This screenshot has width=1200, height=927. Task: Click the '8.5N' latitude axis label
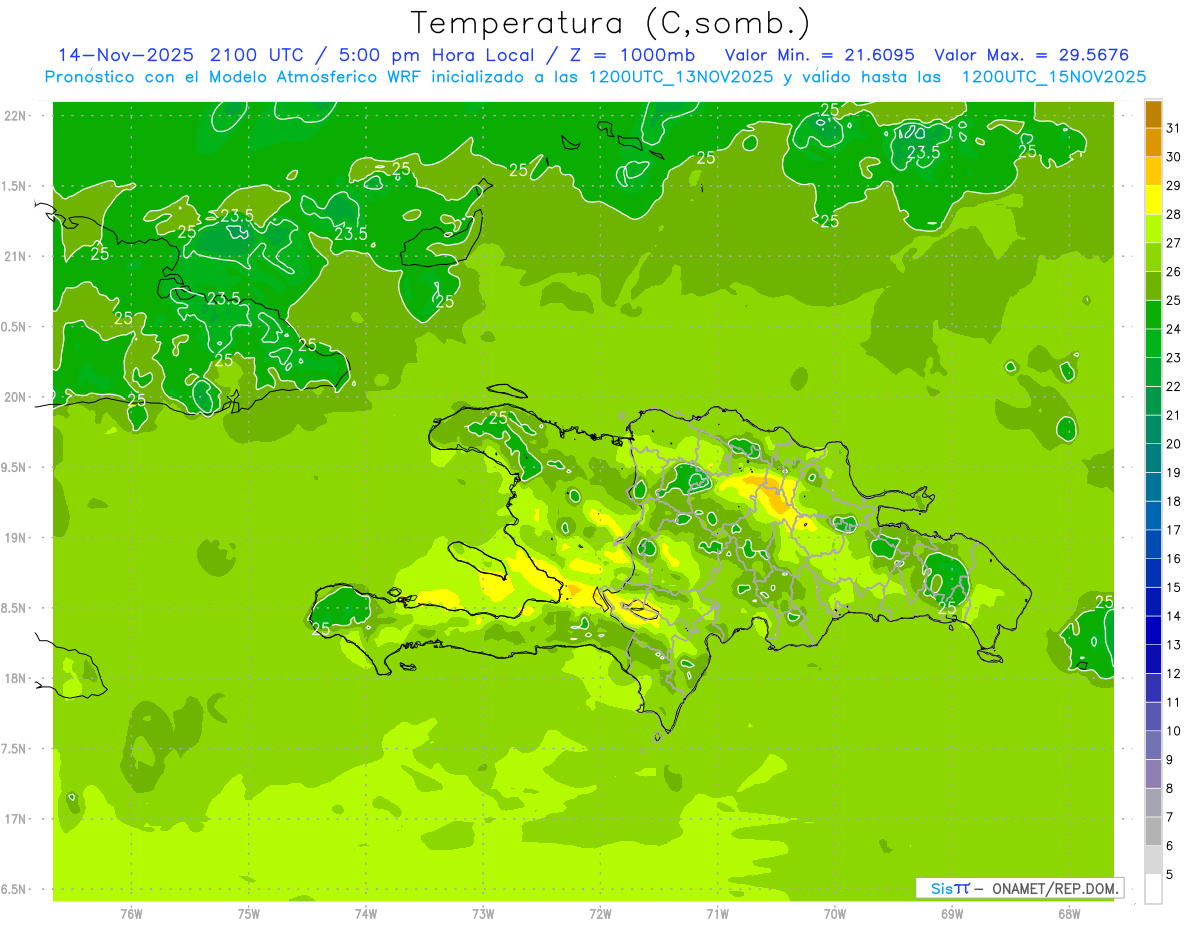tap(15, 608)
